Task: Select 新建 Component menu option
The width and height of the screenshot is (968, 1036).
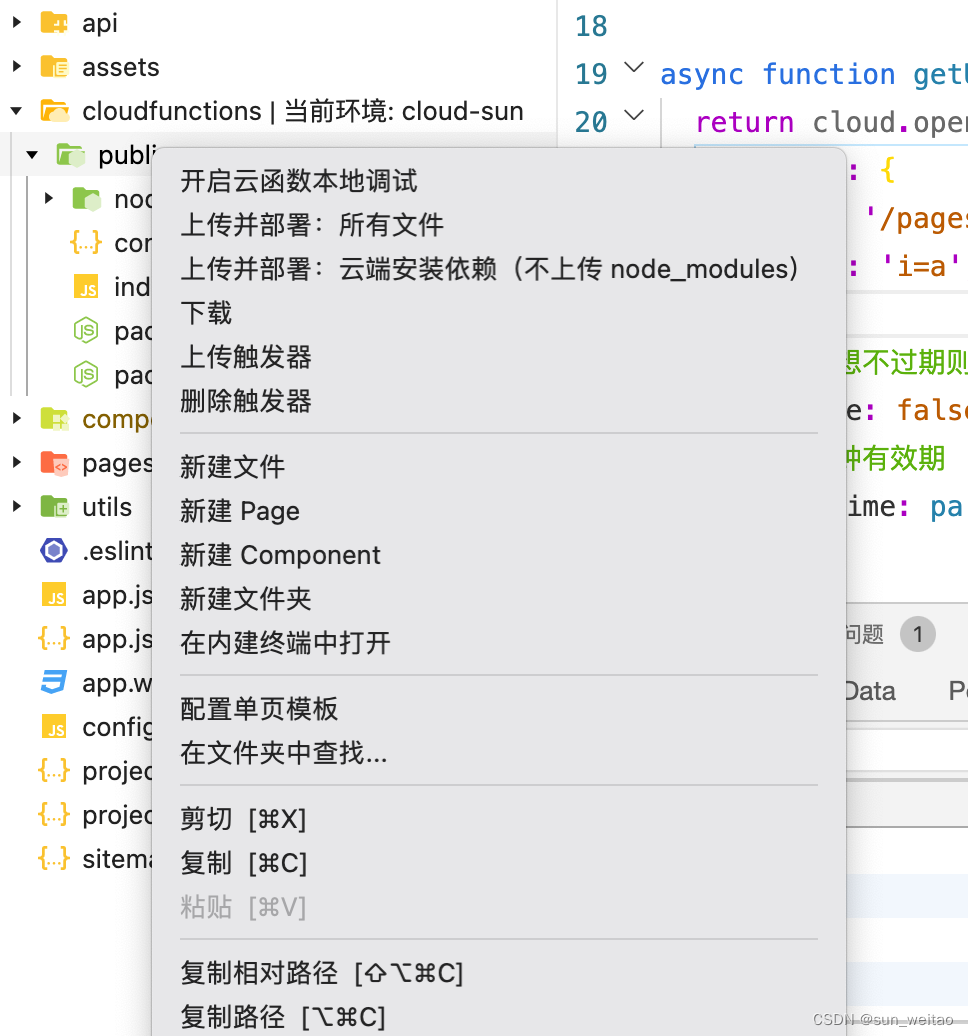Action: pos(280,555)
